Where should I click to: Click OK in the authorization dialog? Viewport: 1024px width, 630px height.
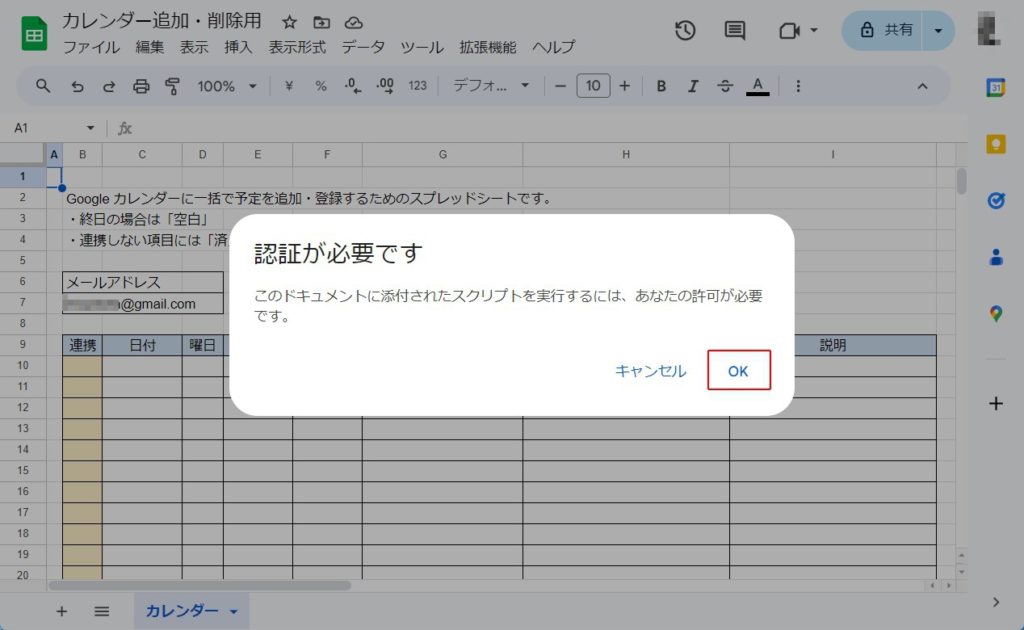pos(738,371)
